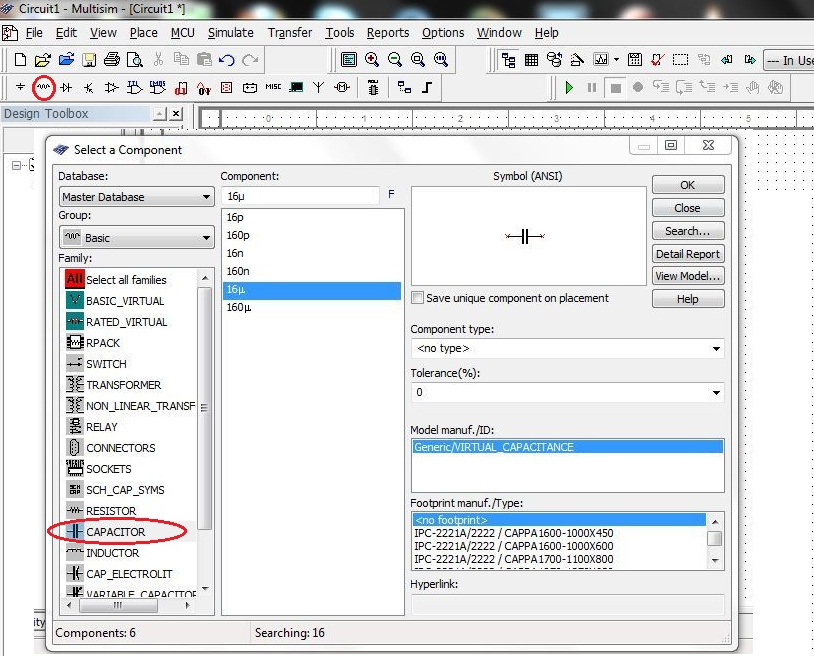Place an MCU chip component

(373, 87)
